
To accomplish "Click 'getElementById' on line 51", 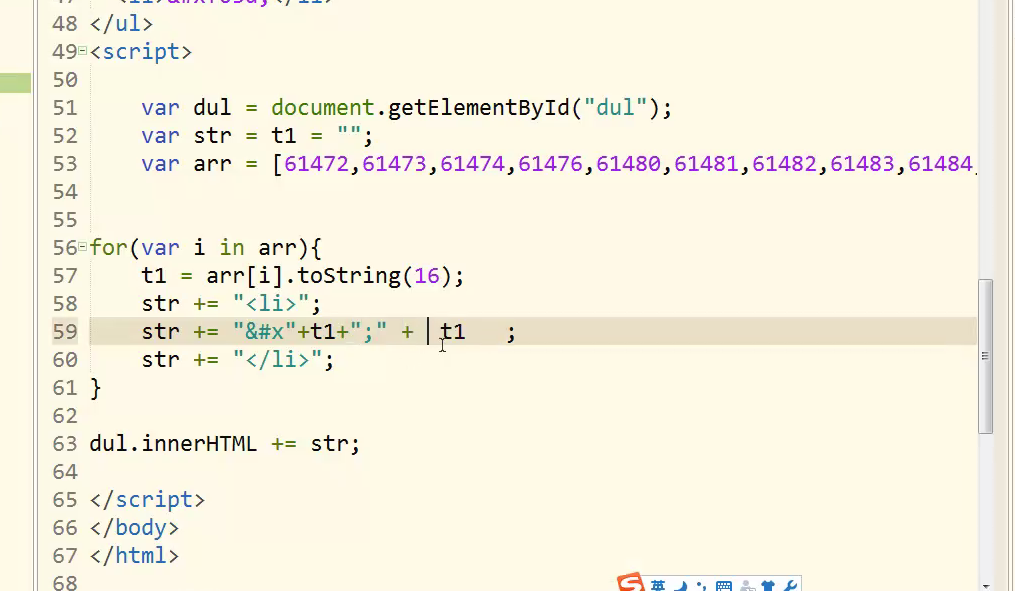I will (478, 107).
